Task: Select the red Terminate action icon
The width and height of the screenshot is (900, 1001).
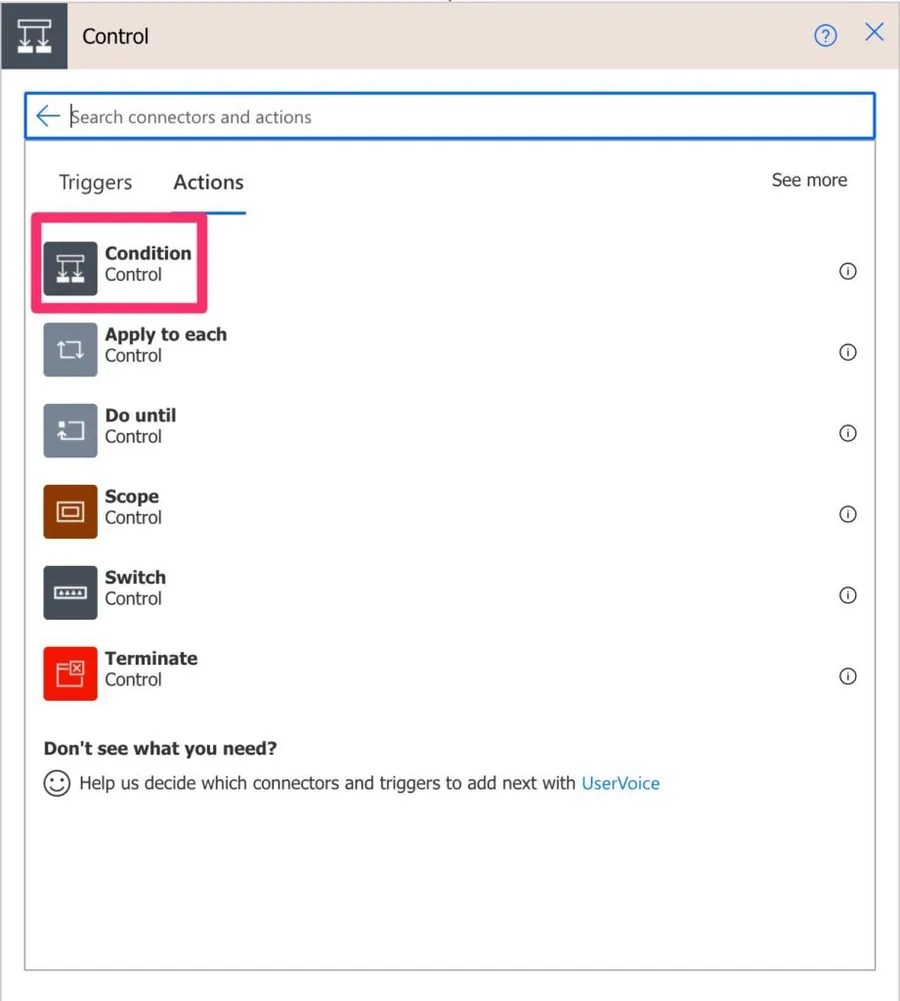Action: pos(70,674)
